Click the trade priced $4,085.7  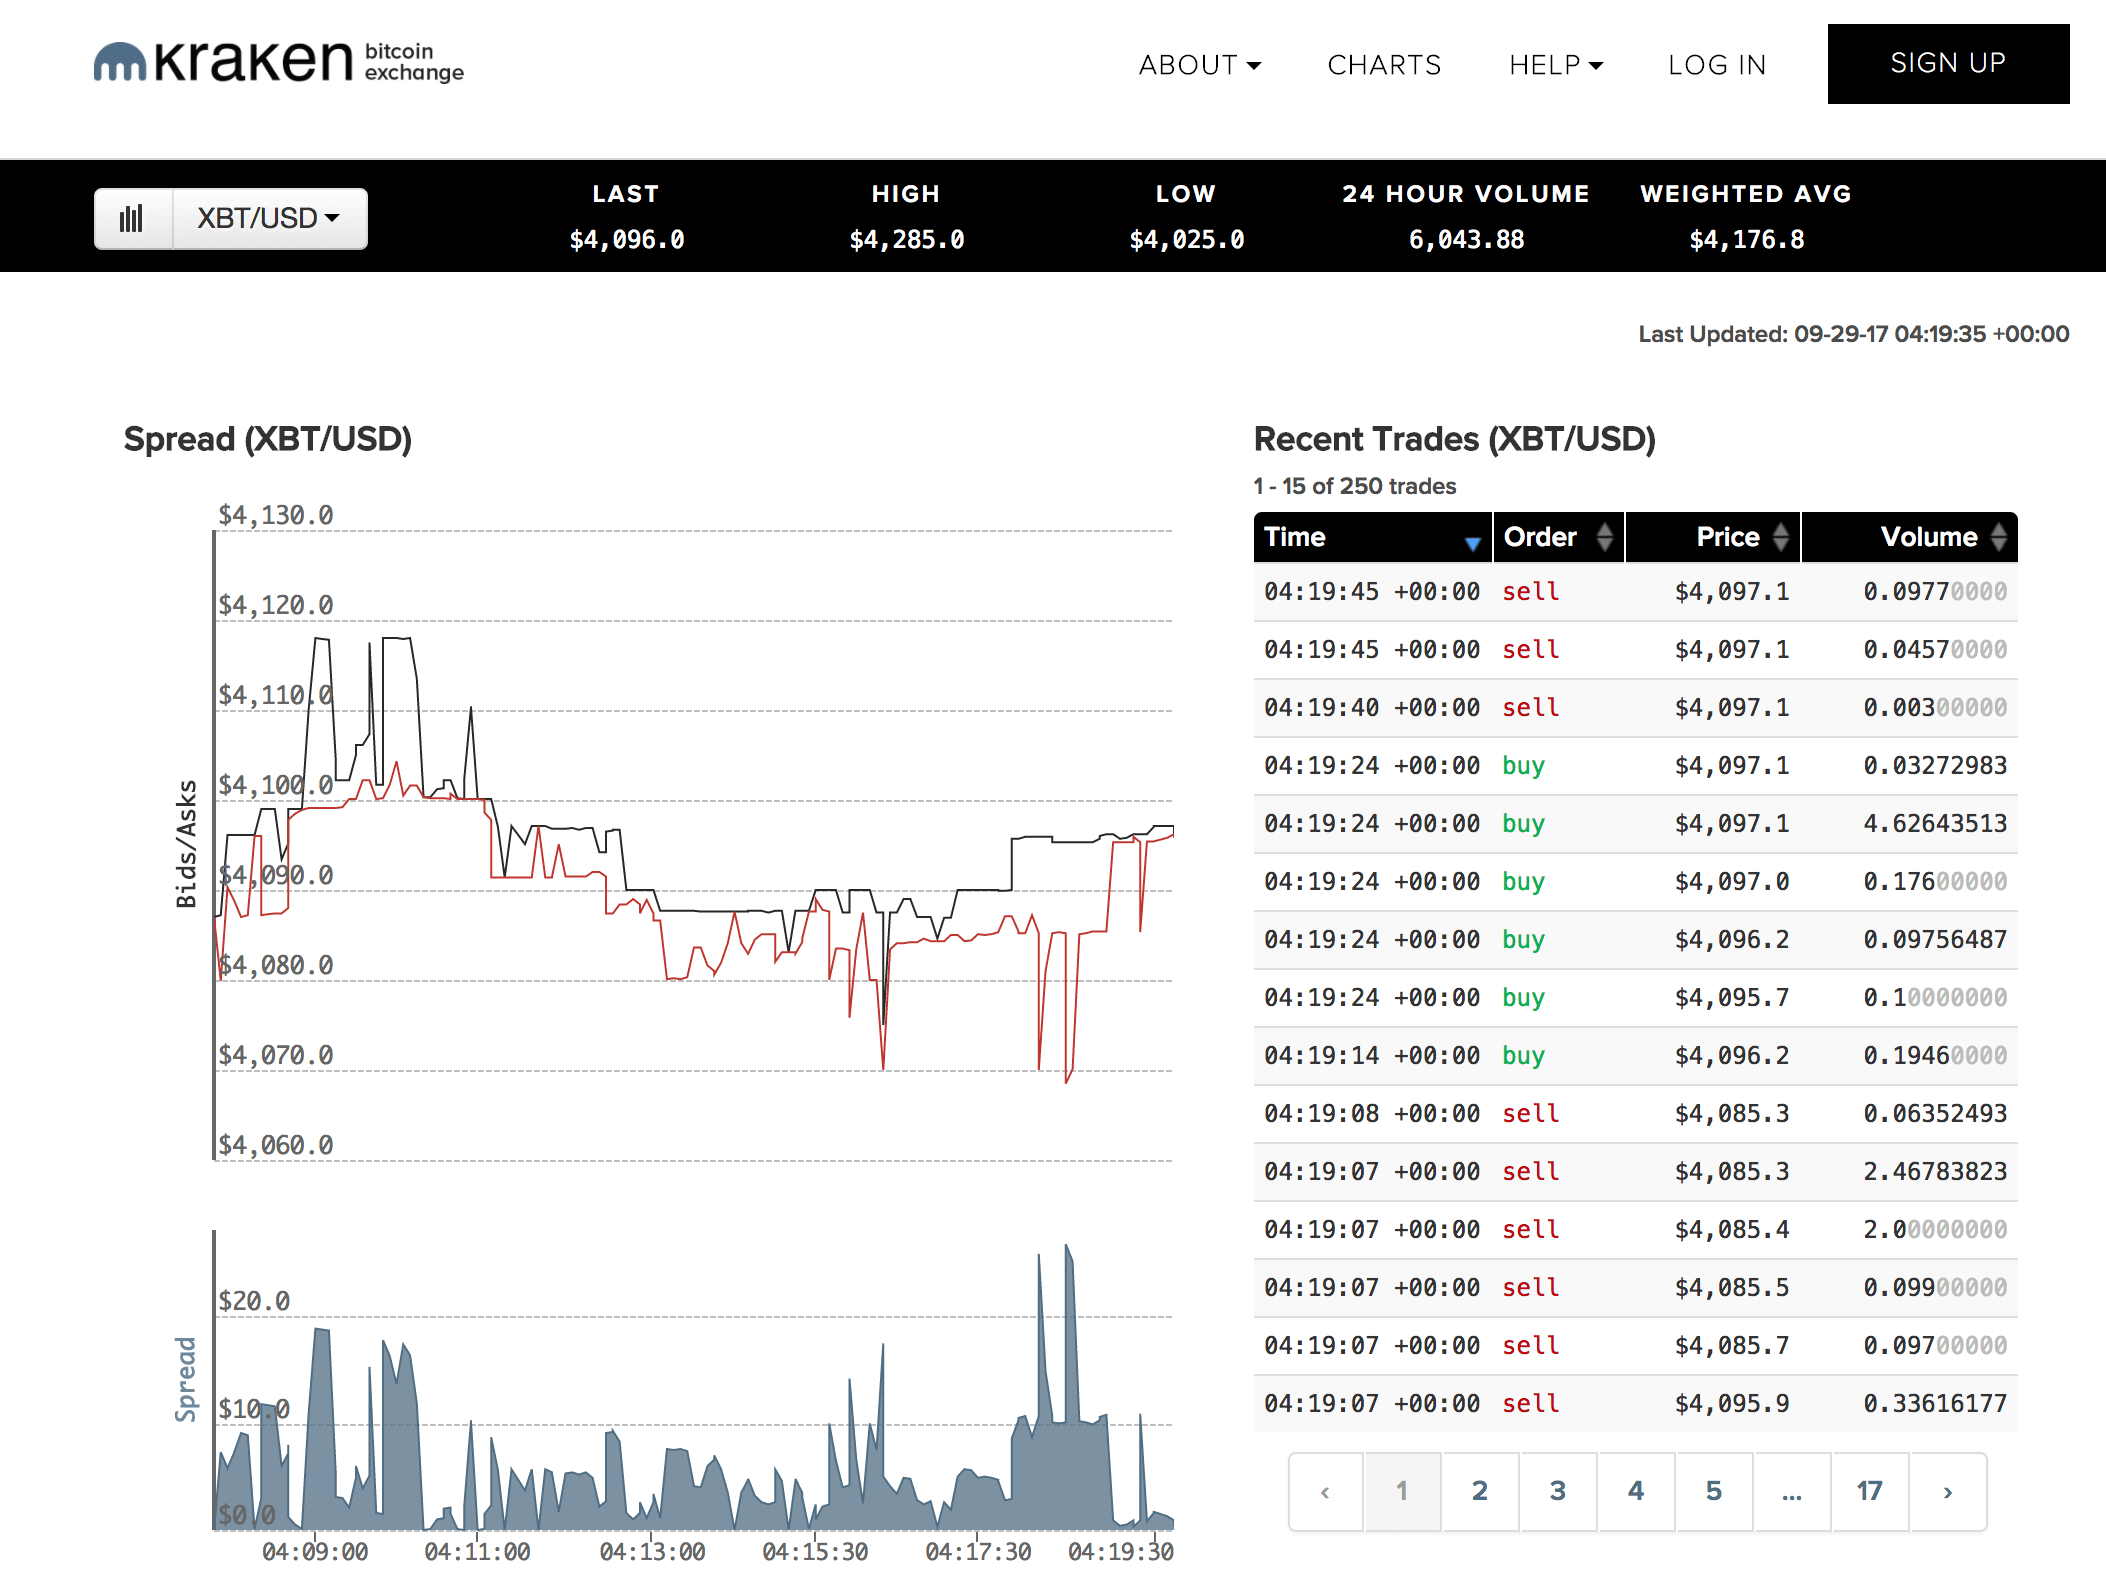pos(1732,1346)
